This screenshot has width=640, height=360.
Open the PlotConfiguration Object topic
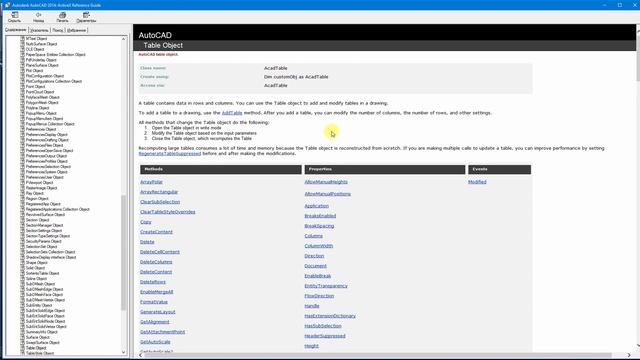[x=45, y=76]
